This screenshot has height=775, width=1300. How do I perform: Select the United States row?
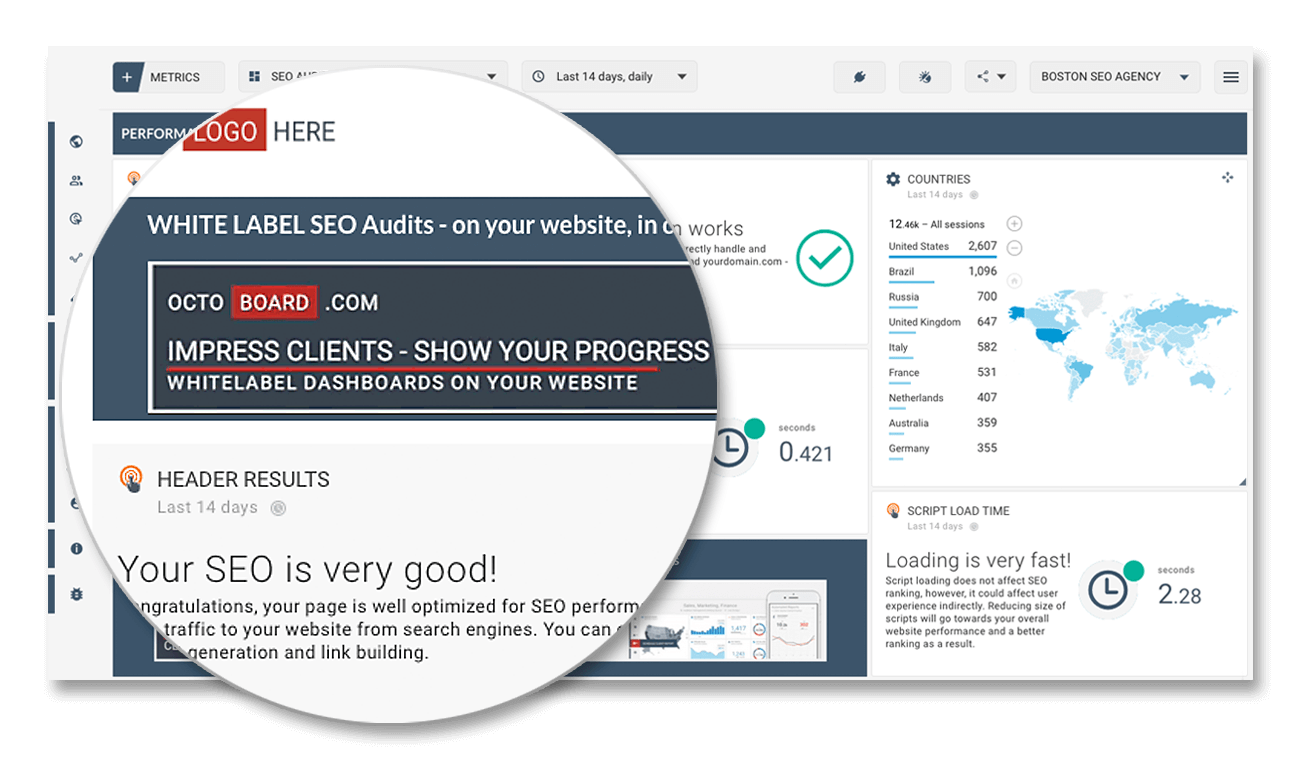point(943,247)
